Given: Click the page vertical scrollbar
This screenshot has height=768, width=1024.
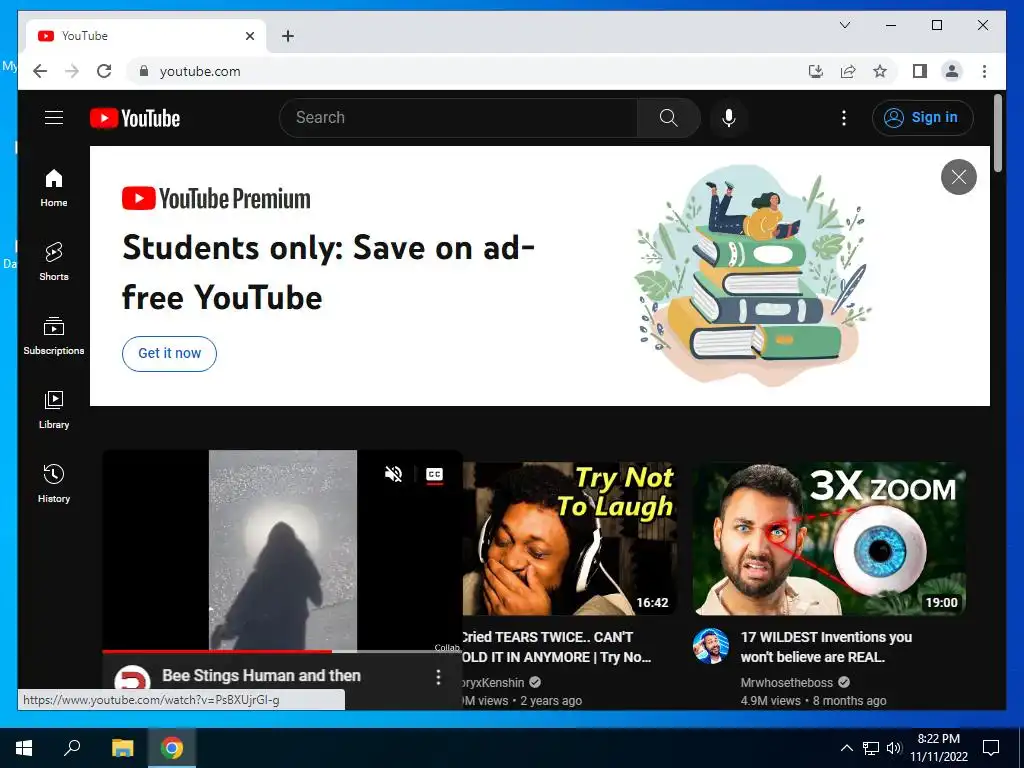Looking at the screenshot, I should 998,133.
